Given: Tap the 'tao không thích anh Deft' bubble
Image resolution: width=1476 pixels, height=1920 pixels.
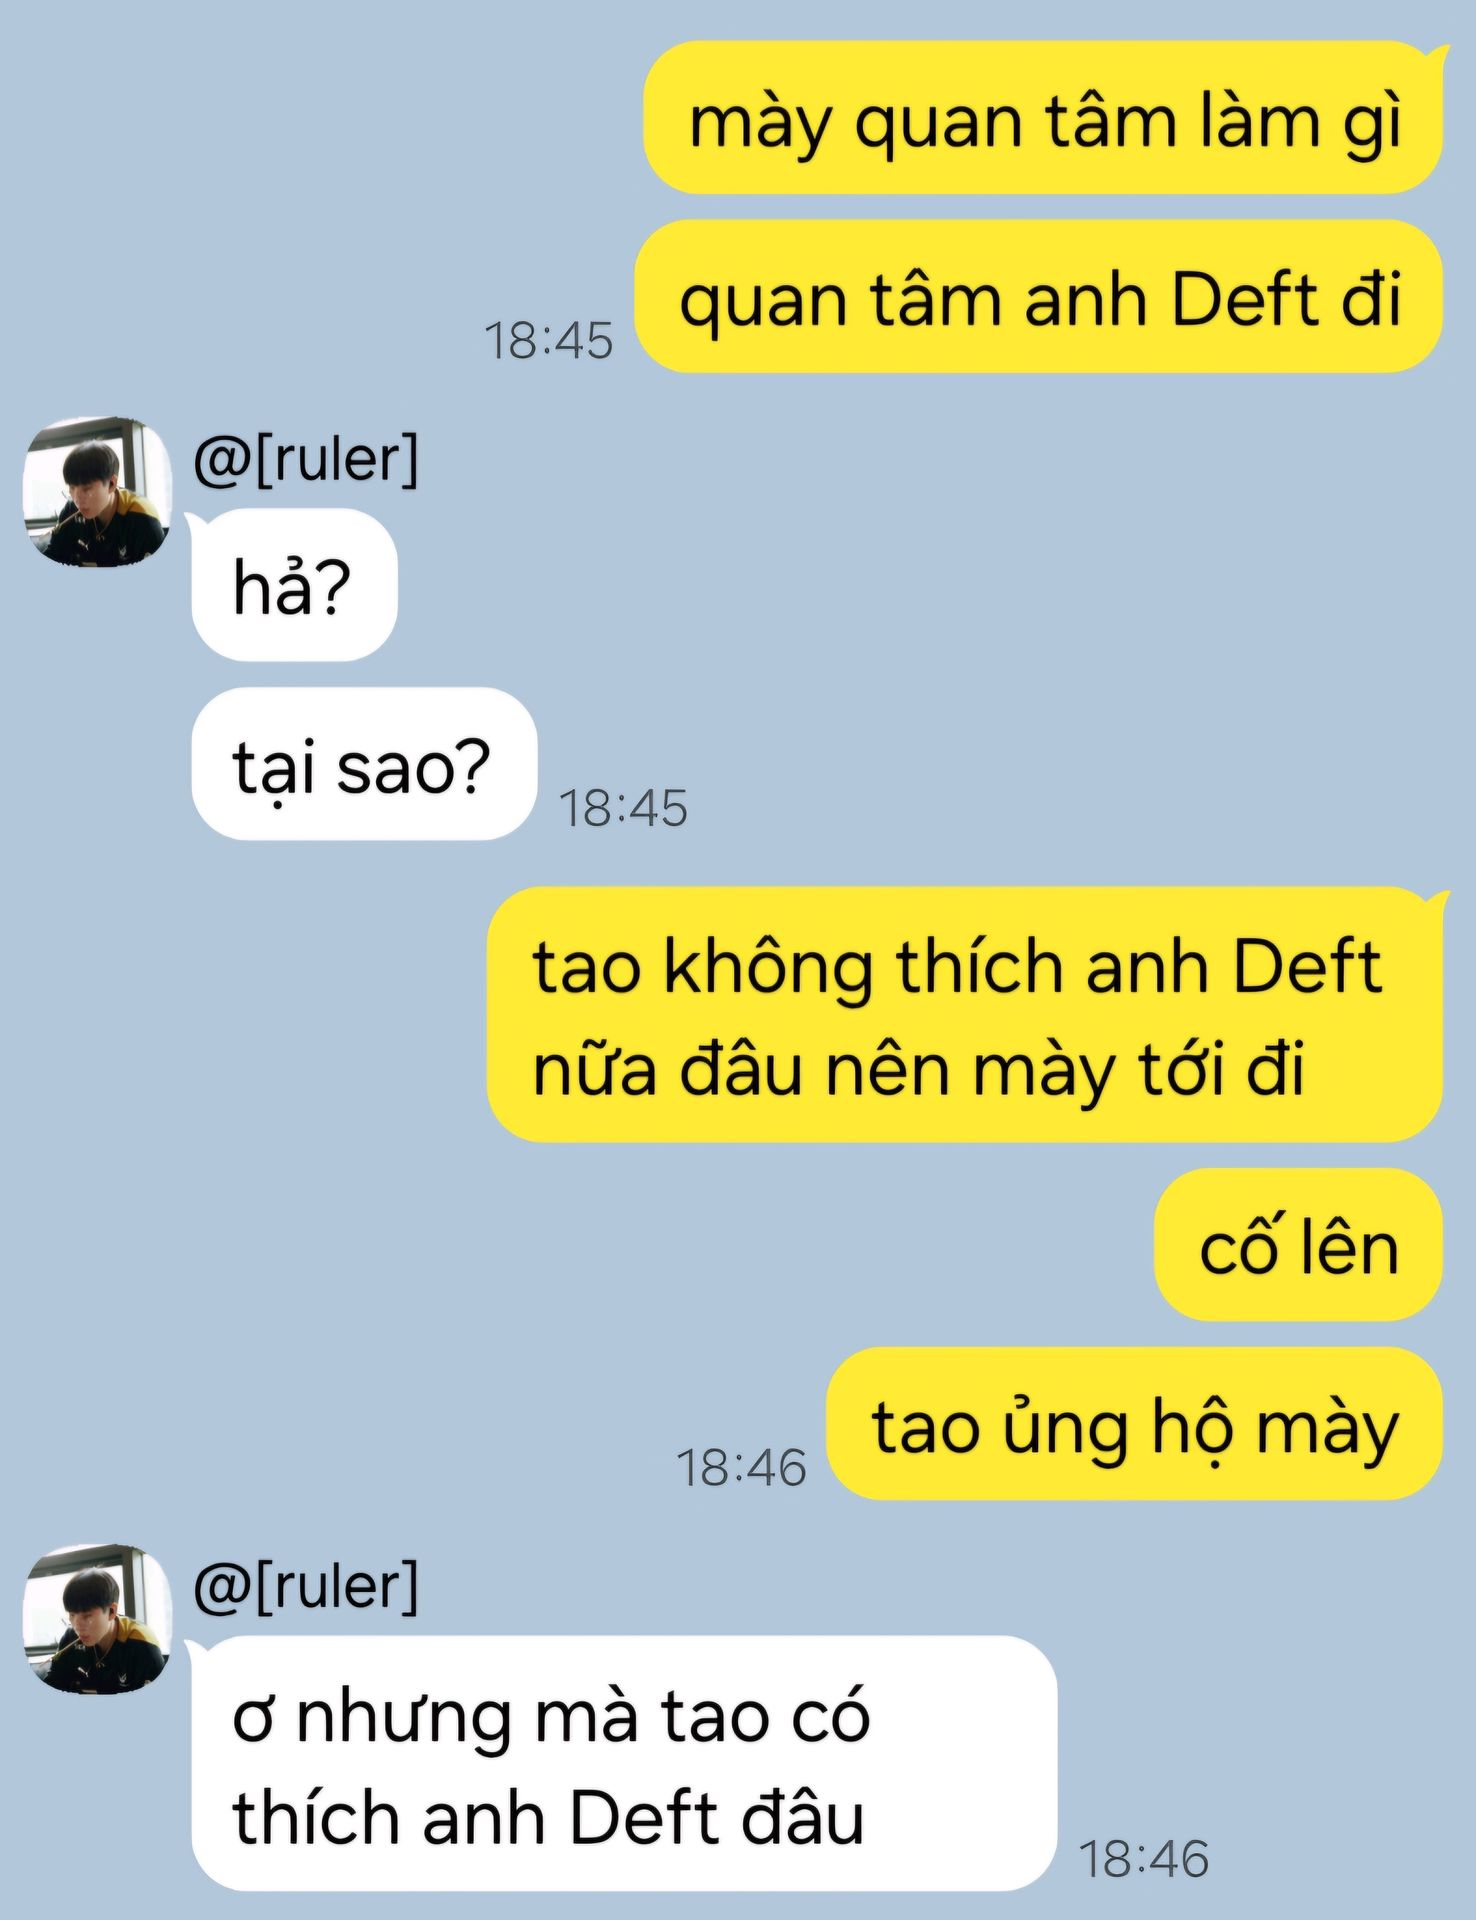Looking at the screenshot, I should point(965,1015).
